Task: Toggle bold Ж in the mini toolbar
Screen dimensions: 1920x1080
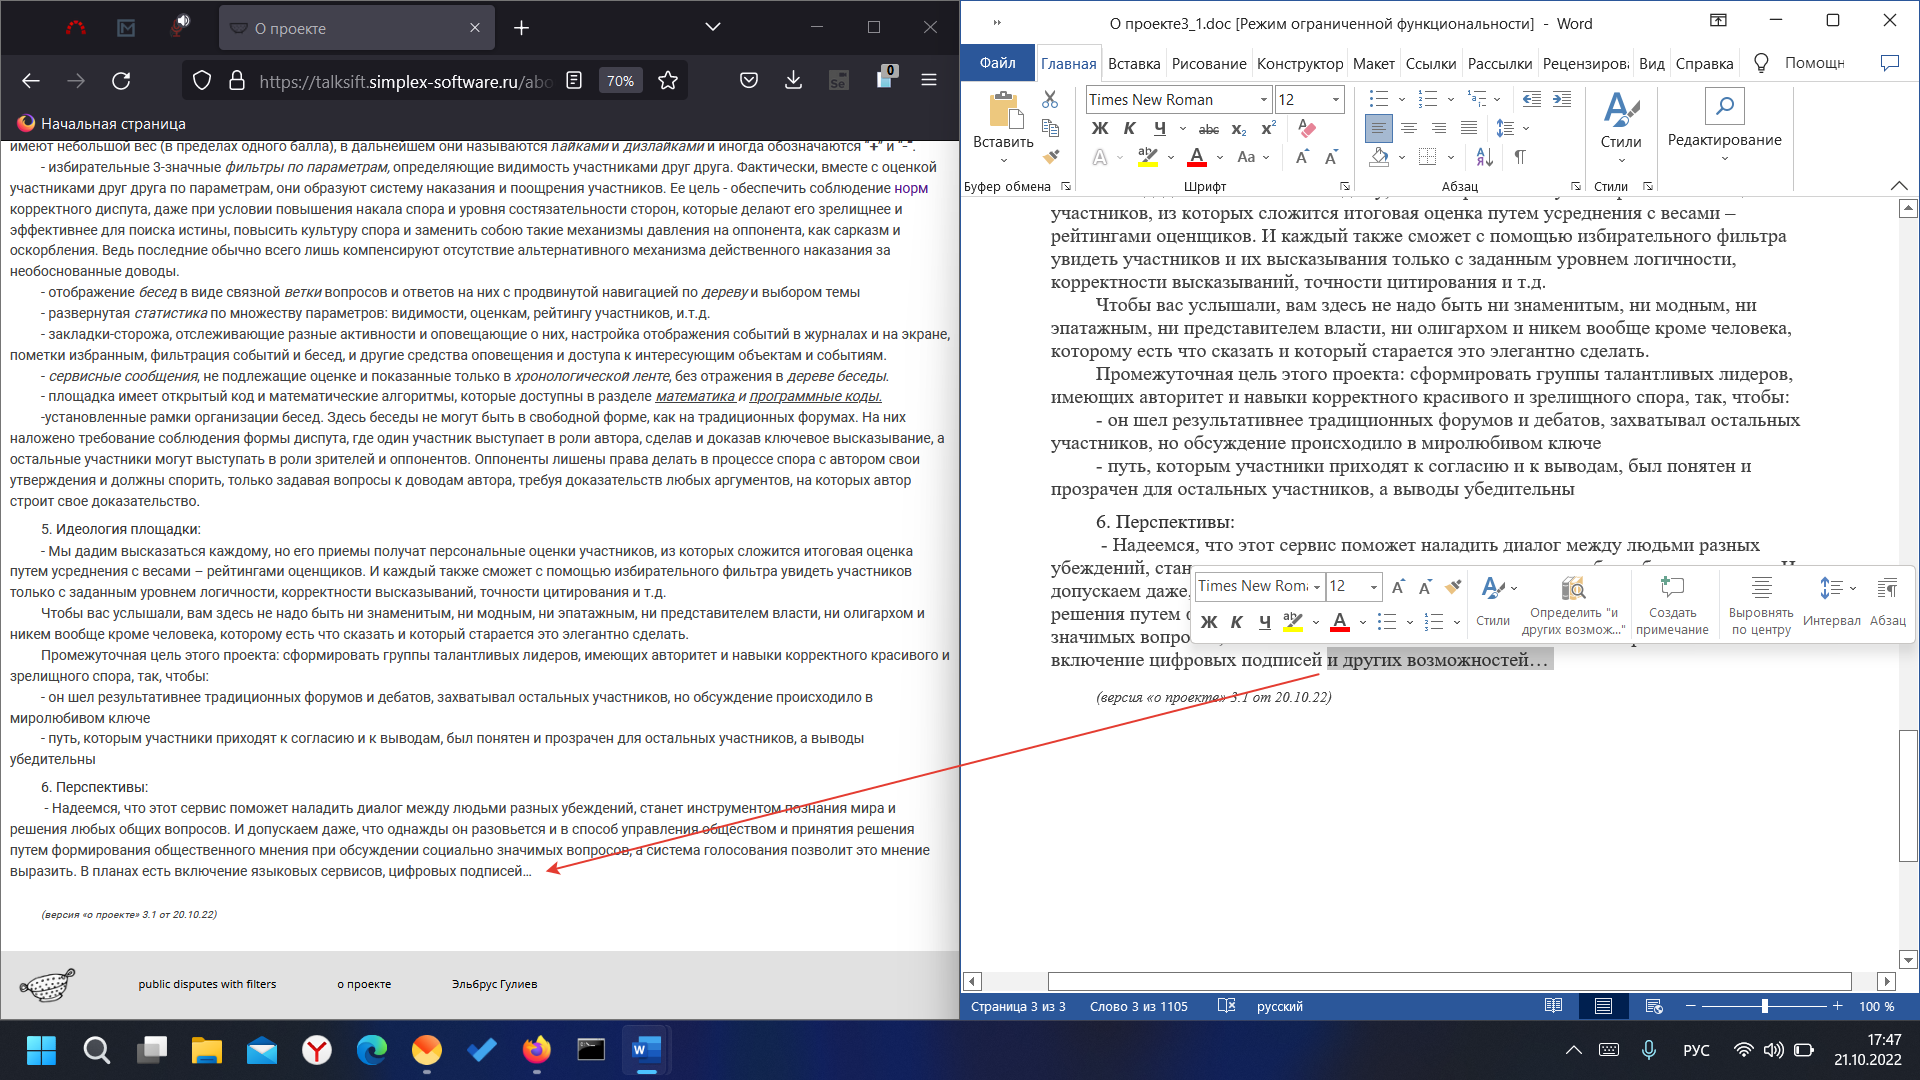Action: pos(1208,622)
